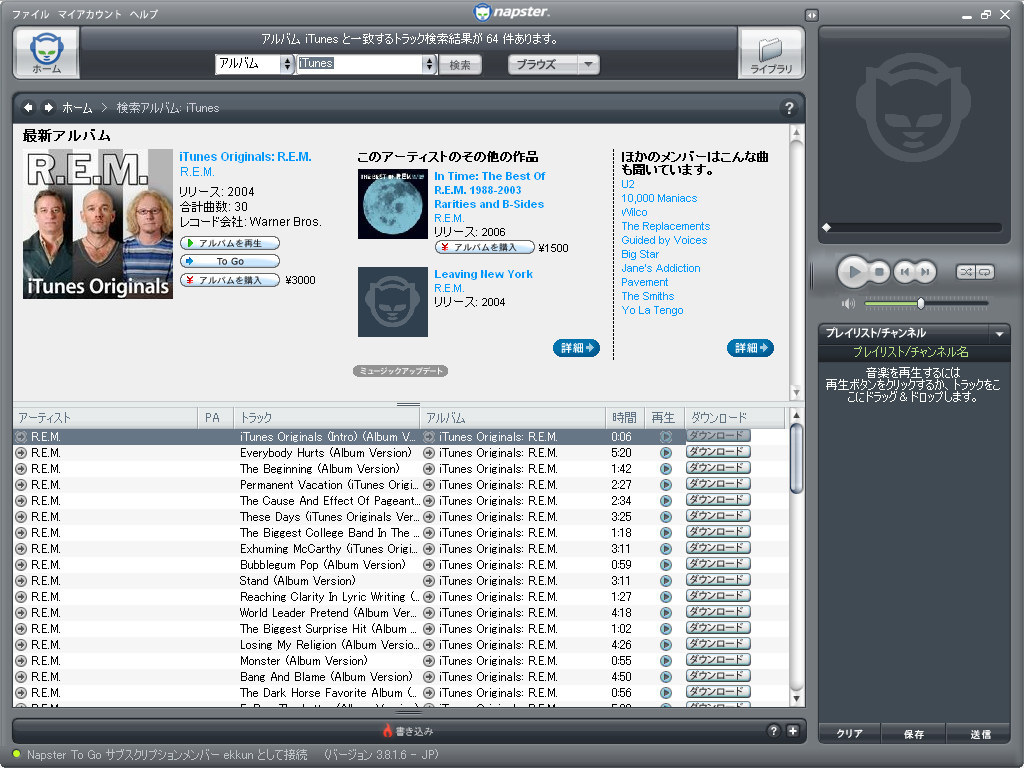Click the send (送信) playlist button
The height and width of the screenshot is (768, 1024).
pyautogui.click(x=980, y=733)
